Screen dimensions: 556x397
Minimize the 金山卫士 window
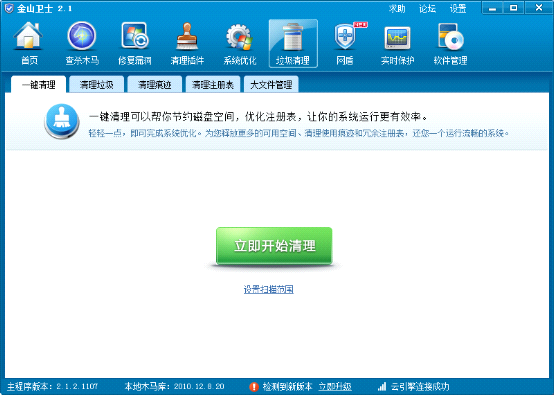coord(492,8)
